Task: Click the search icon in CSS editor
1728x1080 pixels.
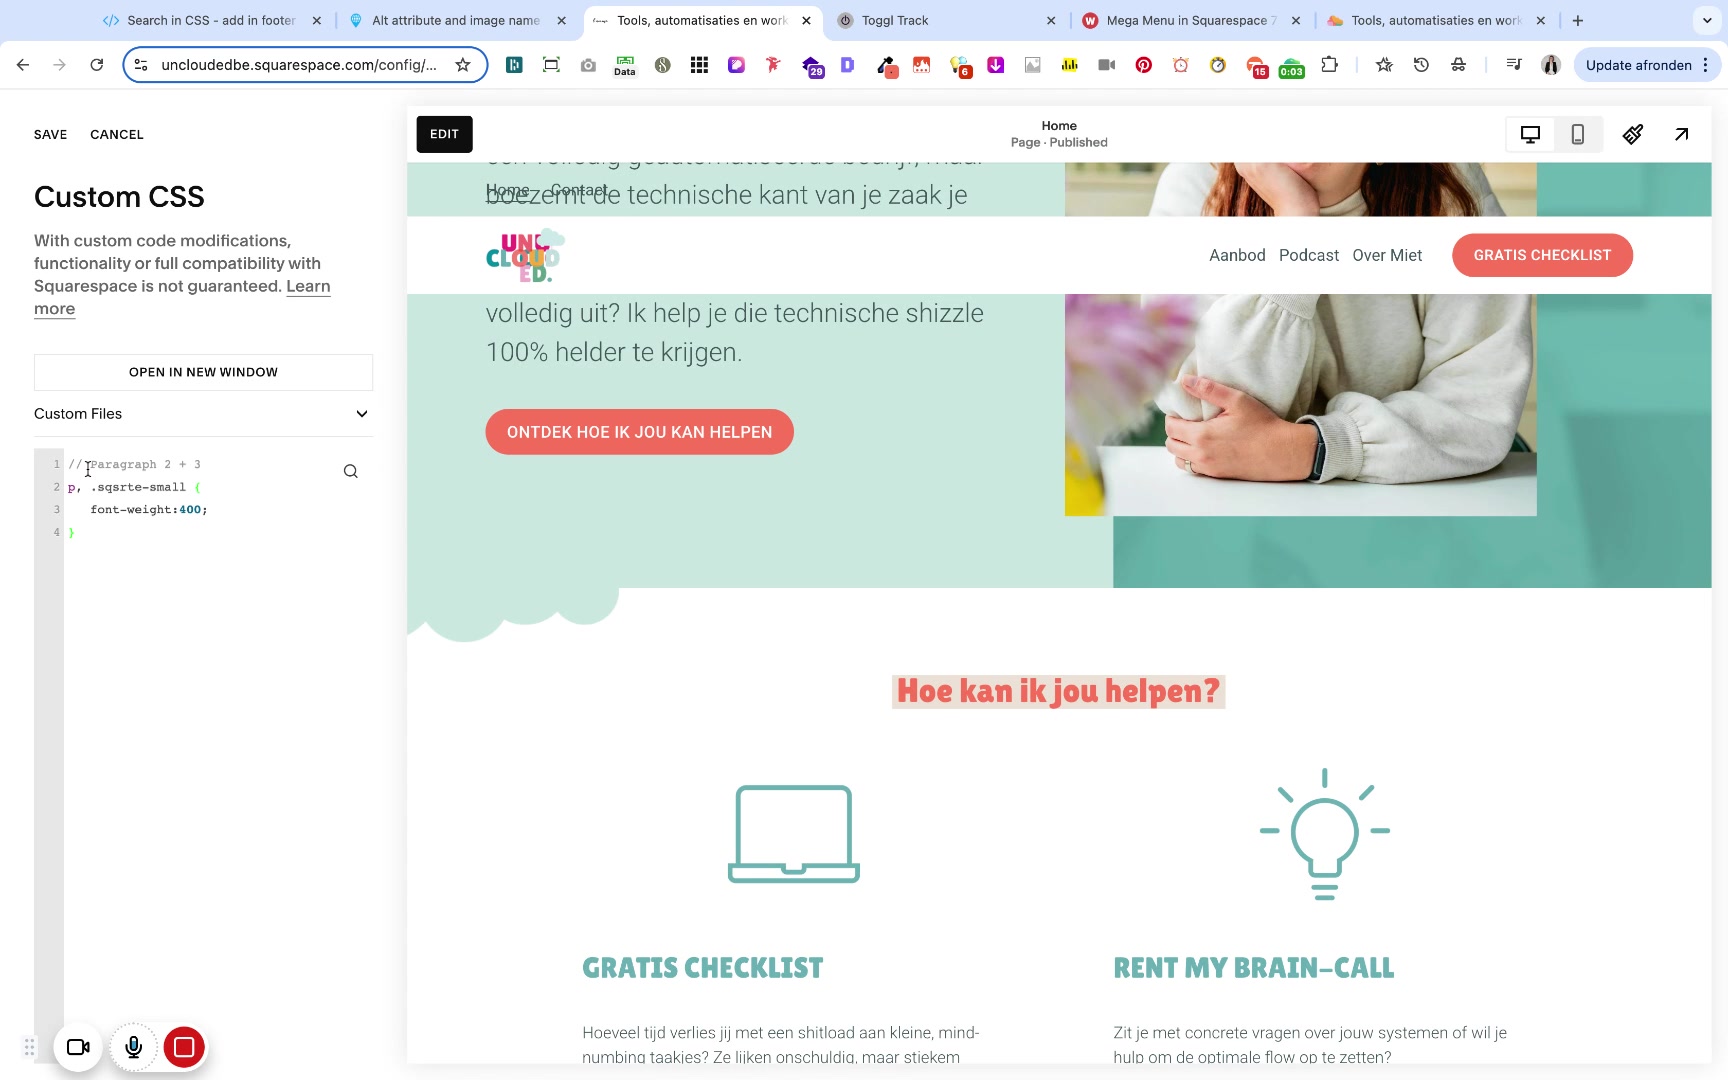Action: [350, 471]
